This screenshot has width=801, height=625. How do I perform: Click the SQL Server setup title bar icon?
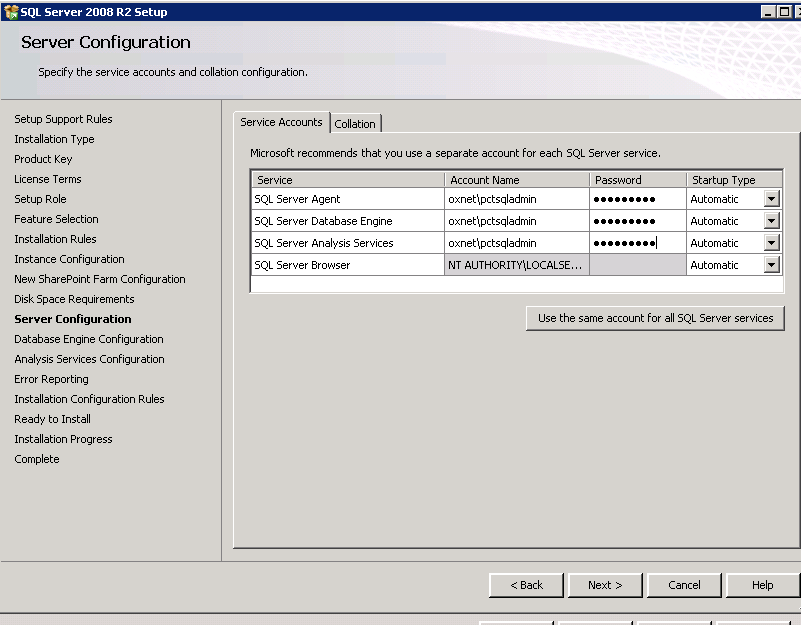point(11,12)
